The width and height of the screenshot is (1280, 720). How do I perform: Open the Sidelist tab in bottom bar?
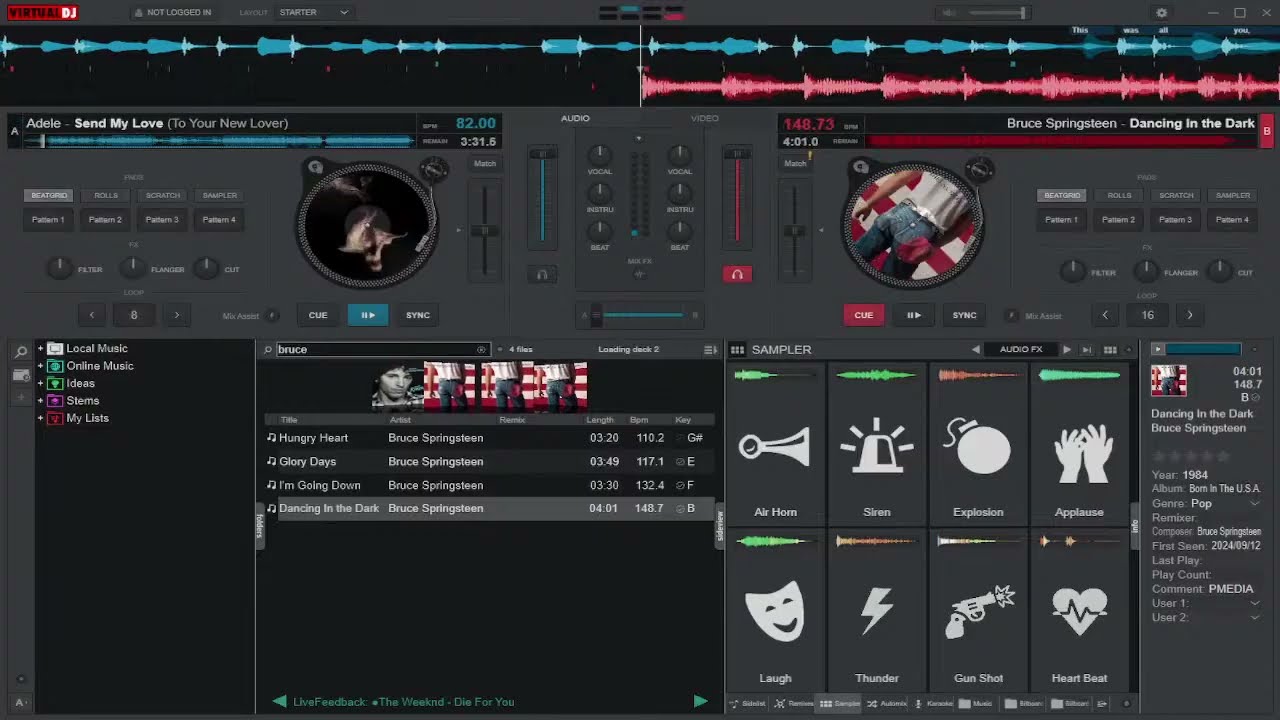tap(748, 704)
